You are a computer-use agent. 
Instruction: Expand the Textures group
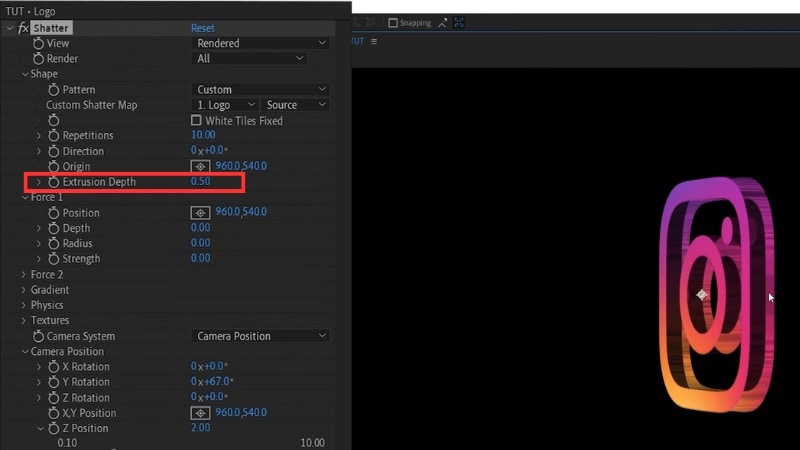point(23,320)
